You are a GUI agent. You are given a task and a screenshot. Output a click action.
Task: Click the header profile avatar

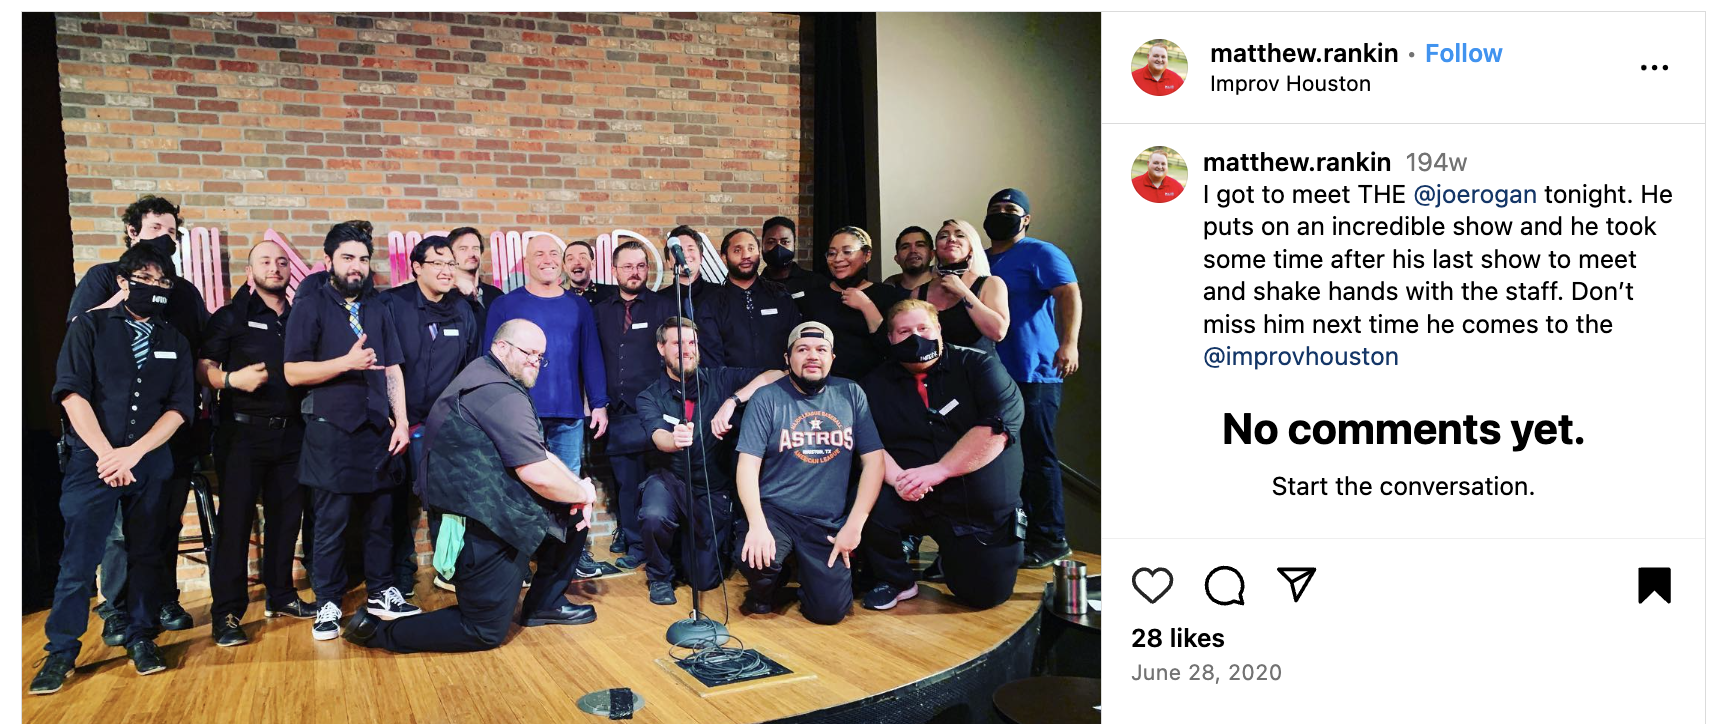pyautogui.click(x=1159, y=67)
